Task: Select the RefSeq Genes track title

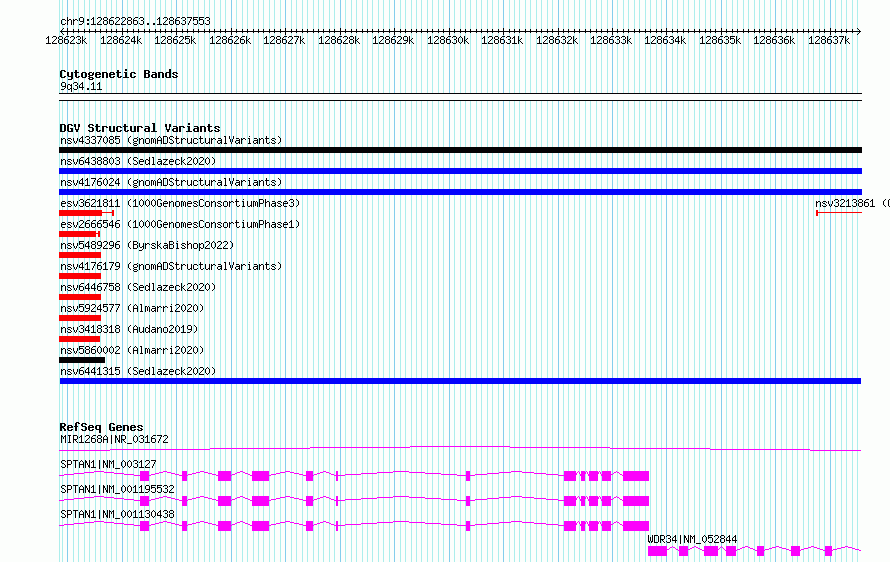Action: click(x=101, y=427)
